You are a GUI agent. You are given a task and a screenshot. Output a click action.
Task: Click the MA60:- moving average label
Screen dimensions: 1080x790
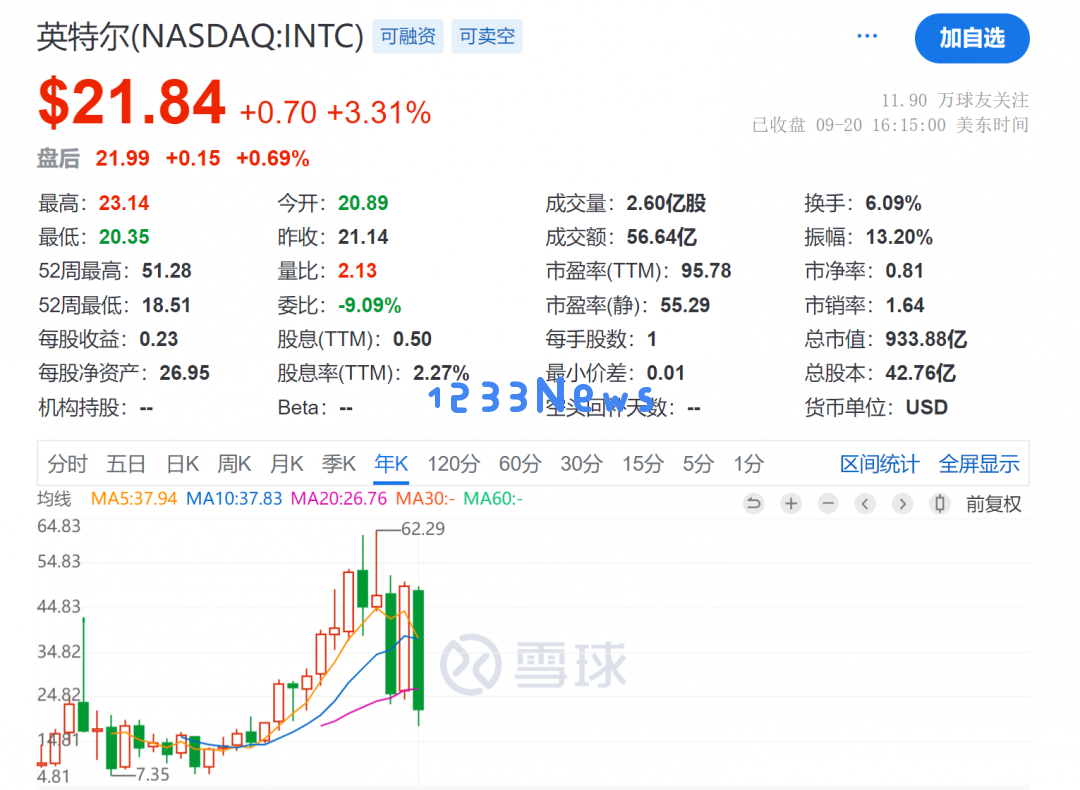point(493,498)
